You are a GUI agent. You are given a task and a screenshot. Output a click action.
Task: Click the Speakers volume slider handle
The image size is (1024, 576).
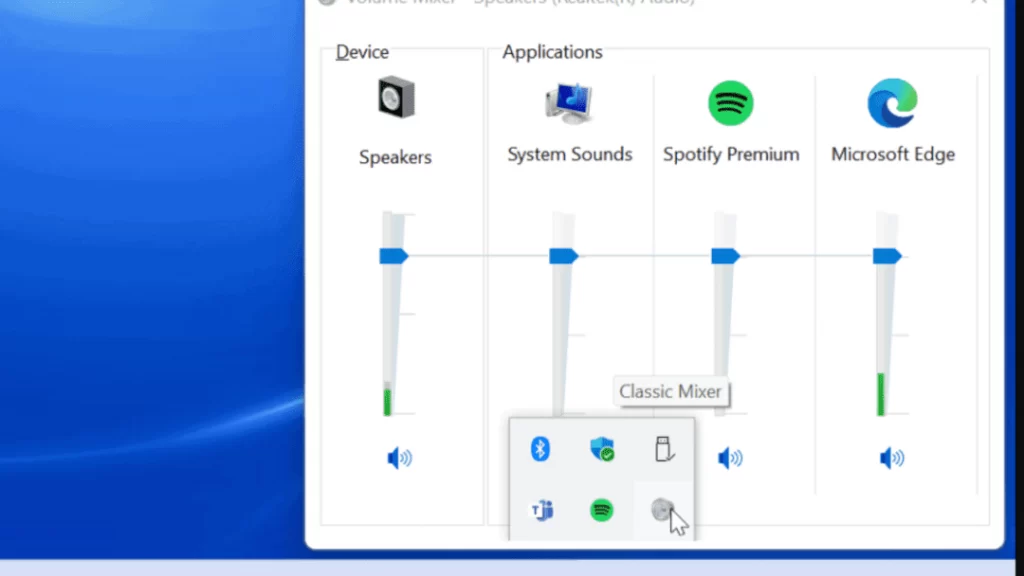coord(394,256)
